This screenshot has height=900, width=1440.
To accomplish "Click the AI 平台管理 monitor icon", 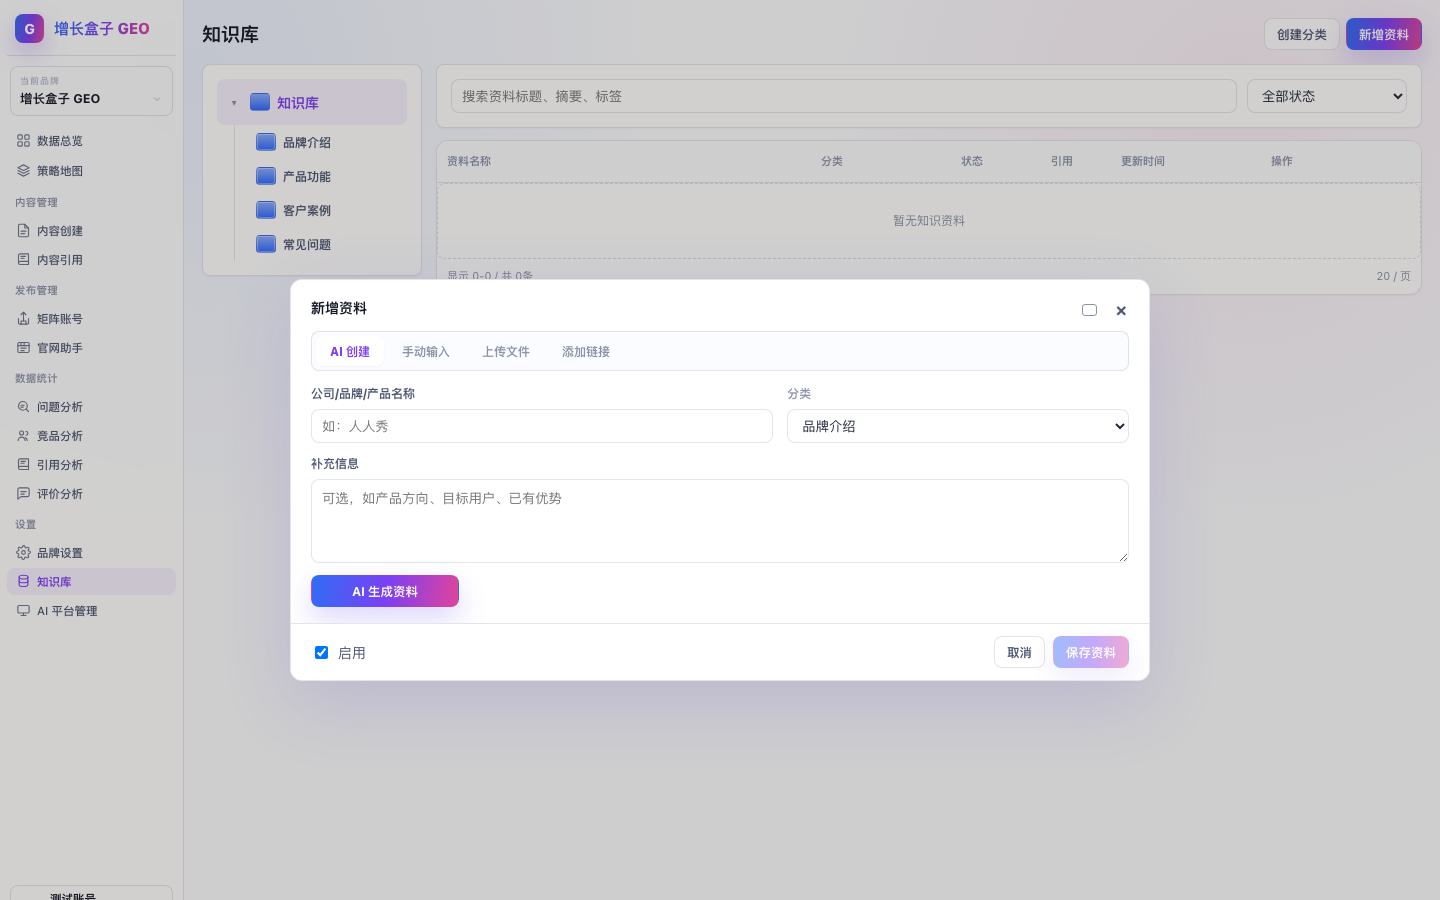I will (x=23, y=611).
